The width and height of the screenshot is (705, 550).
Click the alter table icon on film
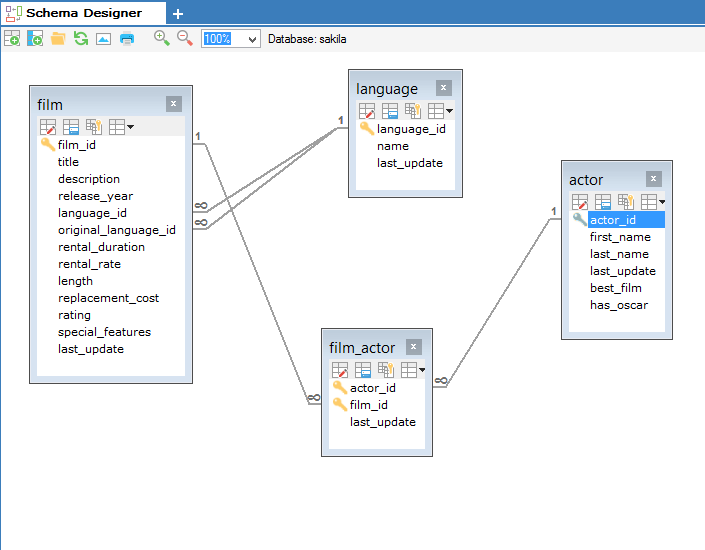(48, 127)
